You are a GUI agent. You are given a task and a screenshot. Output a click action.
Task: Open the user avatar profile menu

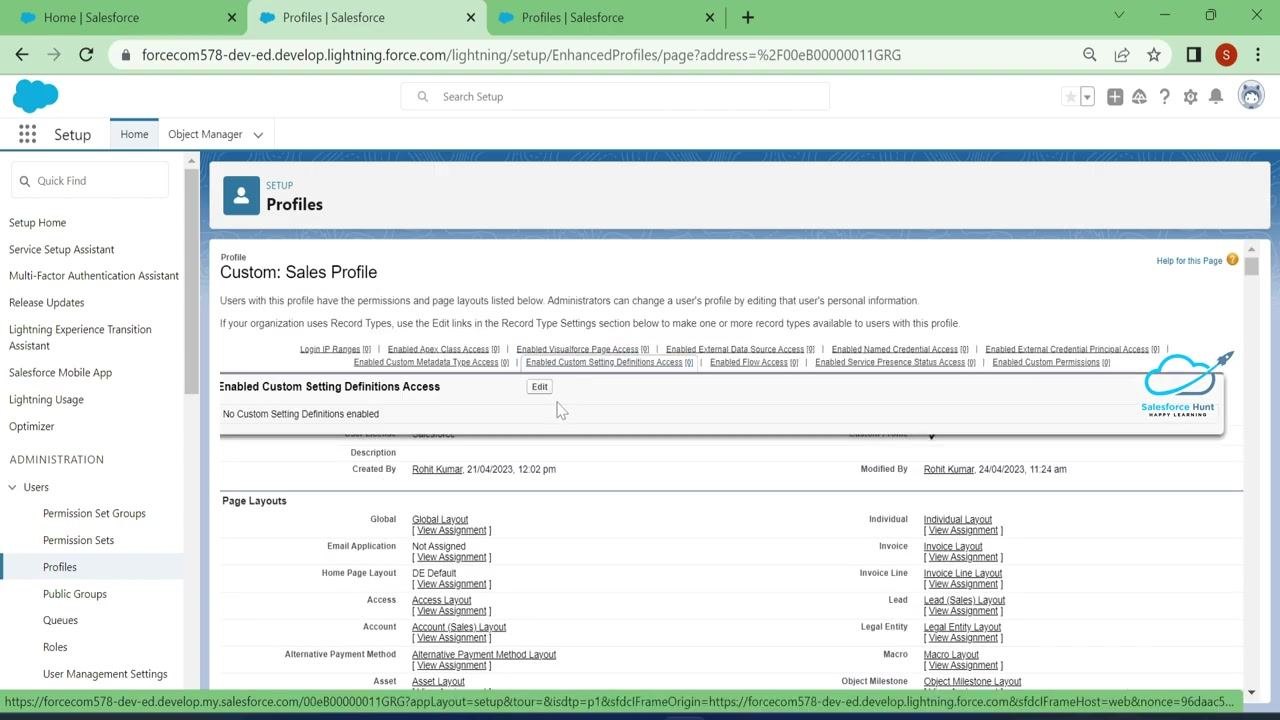[x=1251, y=96]
